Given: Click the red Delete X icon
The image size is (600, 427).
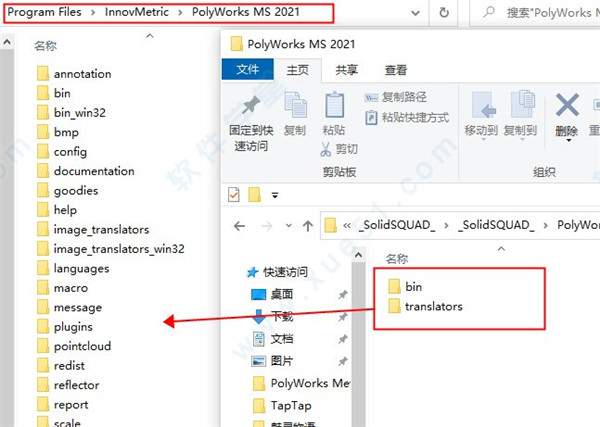Looking at the screenshot, I should [567, 105].
